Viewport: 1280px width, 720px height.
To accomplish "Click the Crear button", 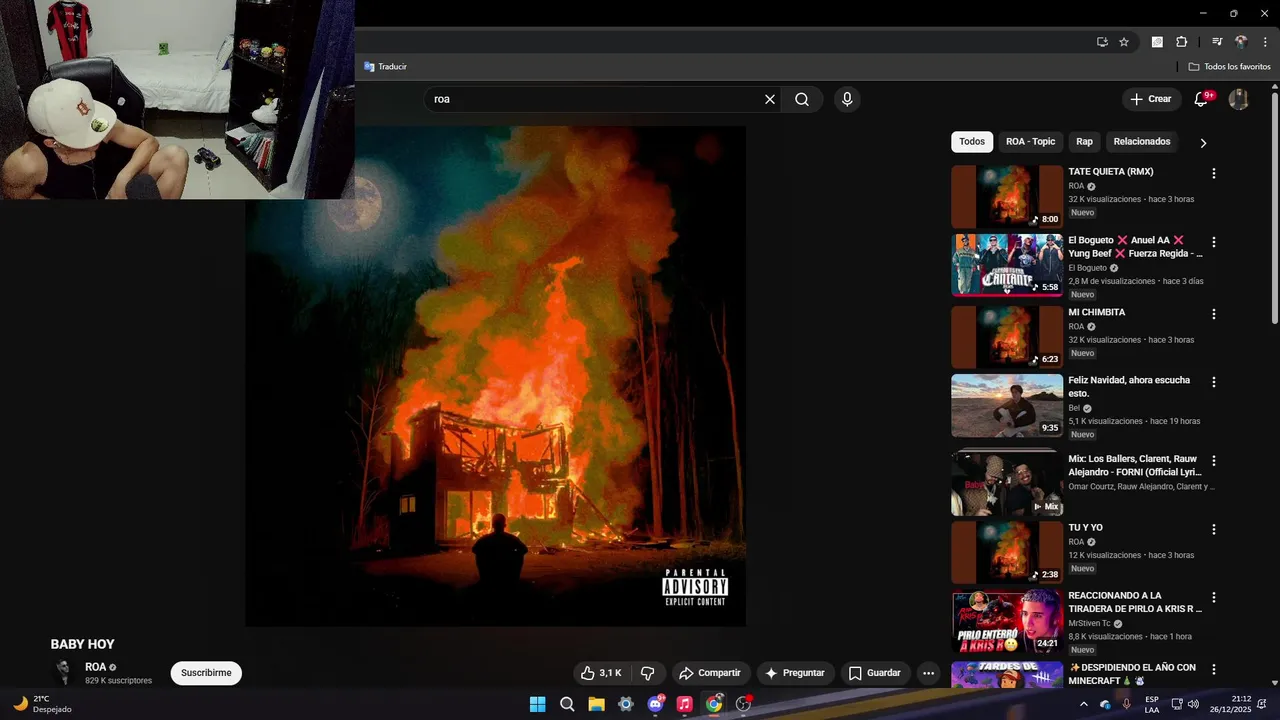I will (x=1150, y=99).
